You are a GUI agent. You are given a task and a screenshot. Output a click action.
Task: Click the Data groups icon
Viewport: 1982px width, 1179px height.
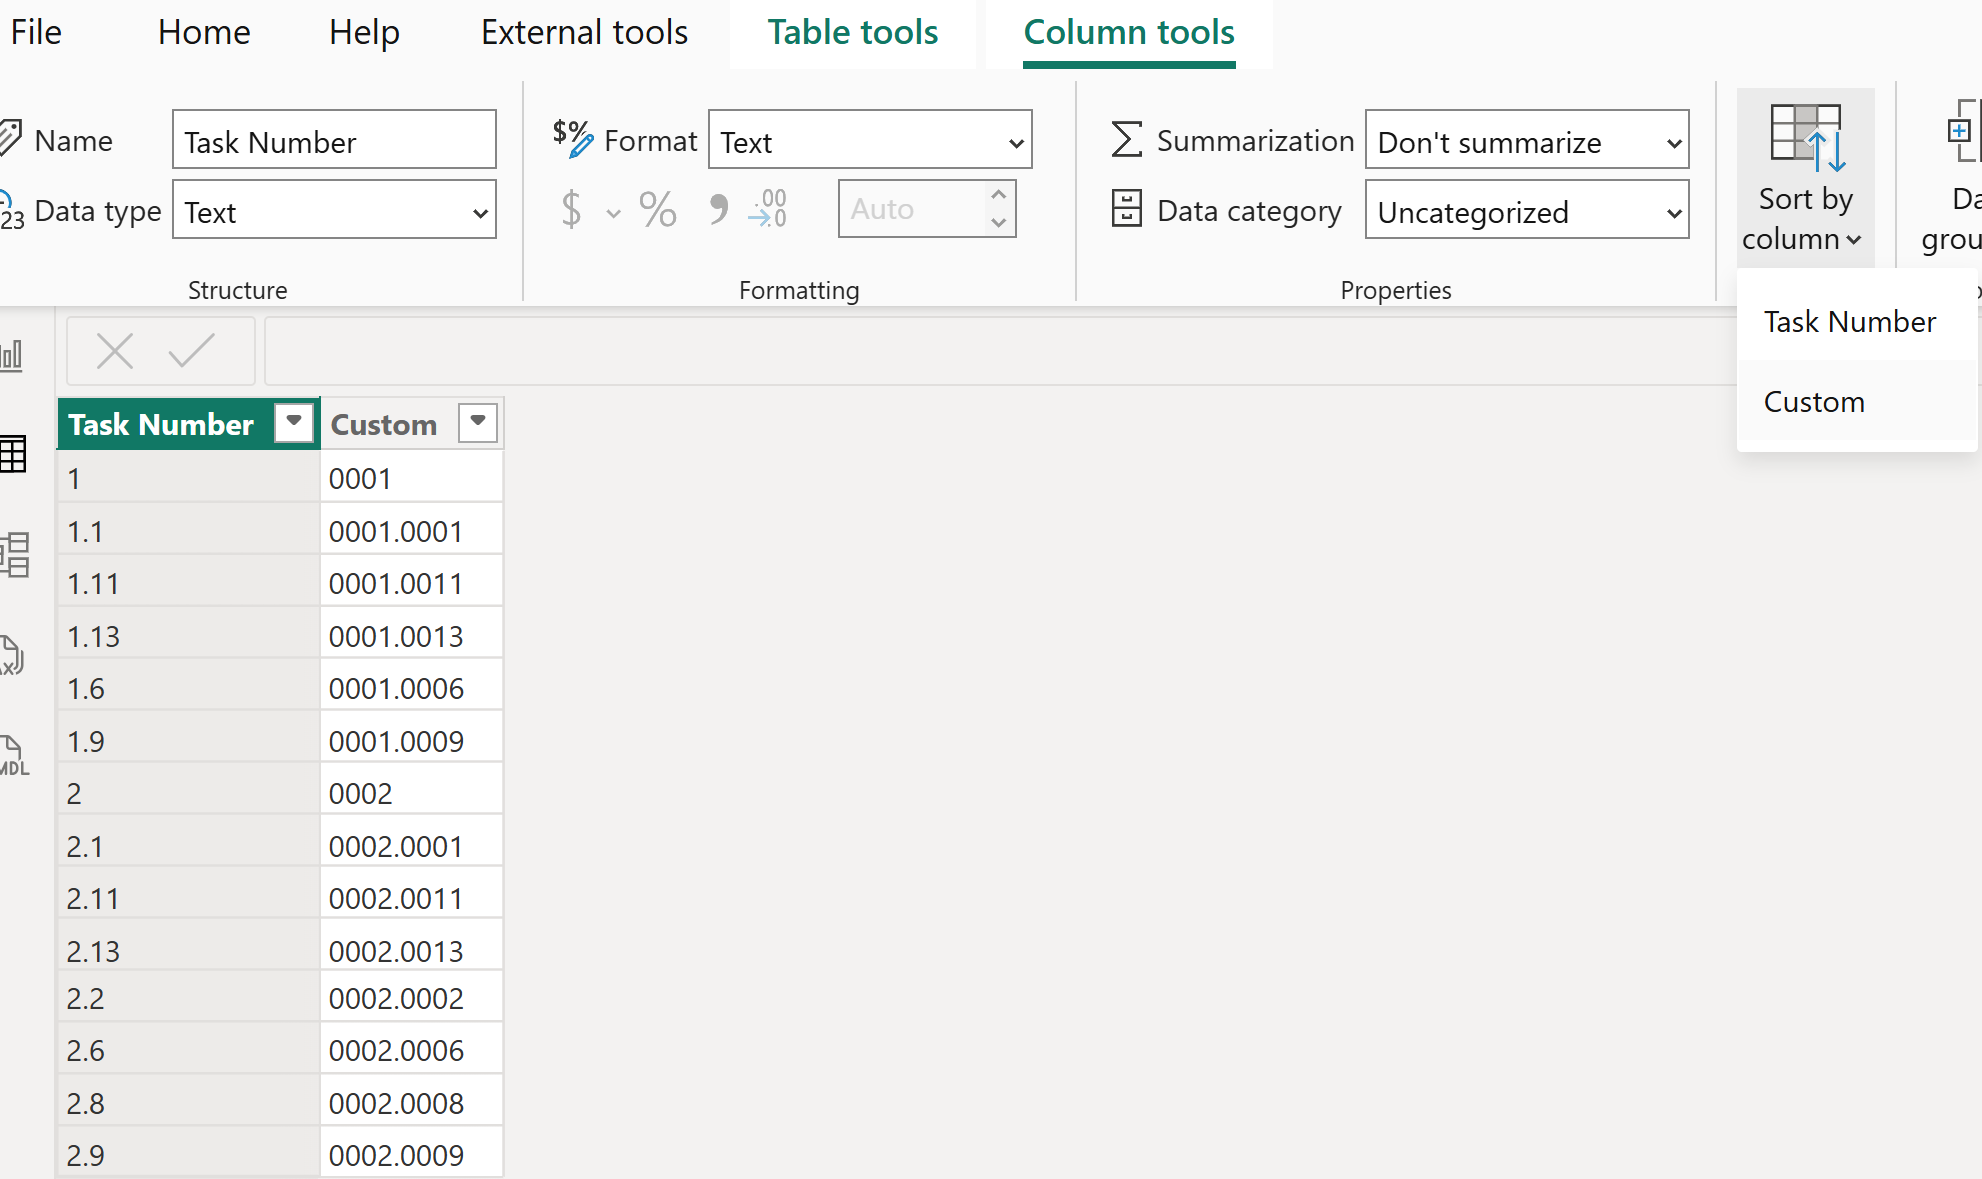(x=1963, y=131)
